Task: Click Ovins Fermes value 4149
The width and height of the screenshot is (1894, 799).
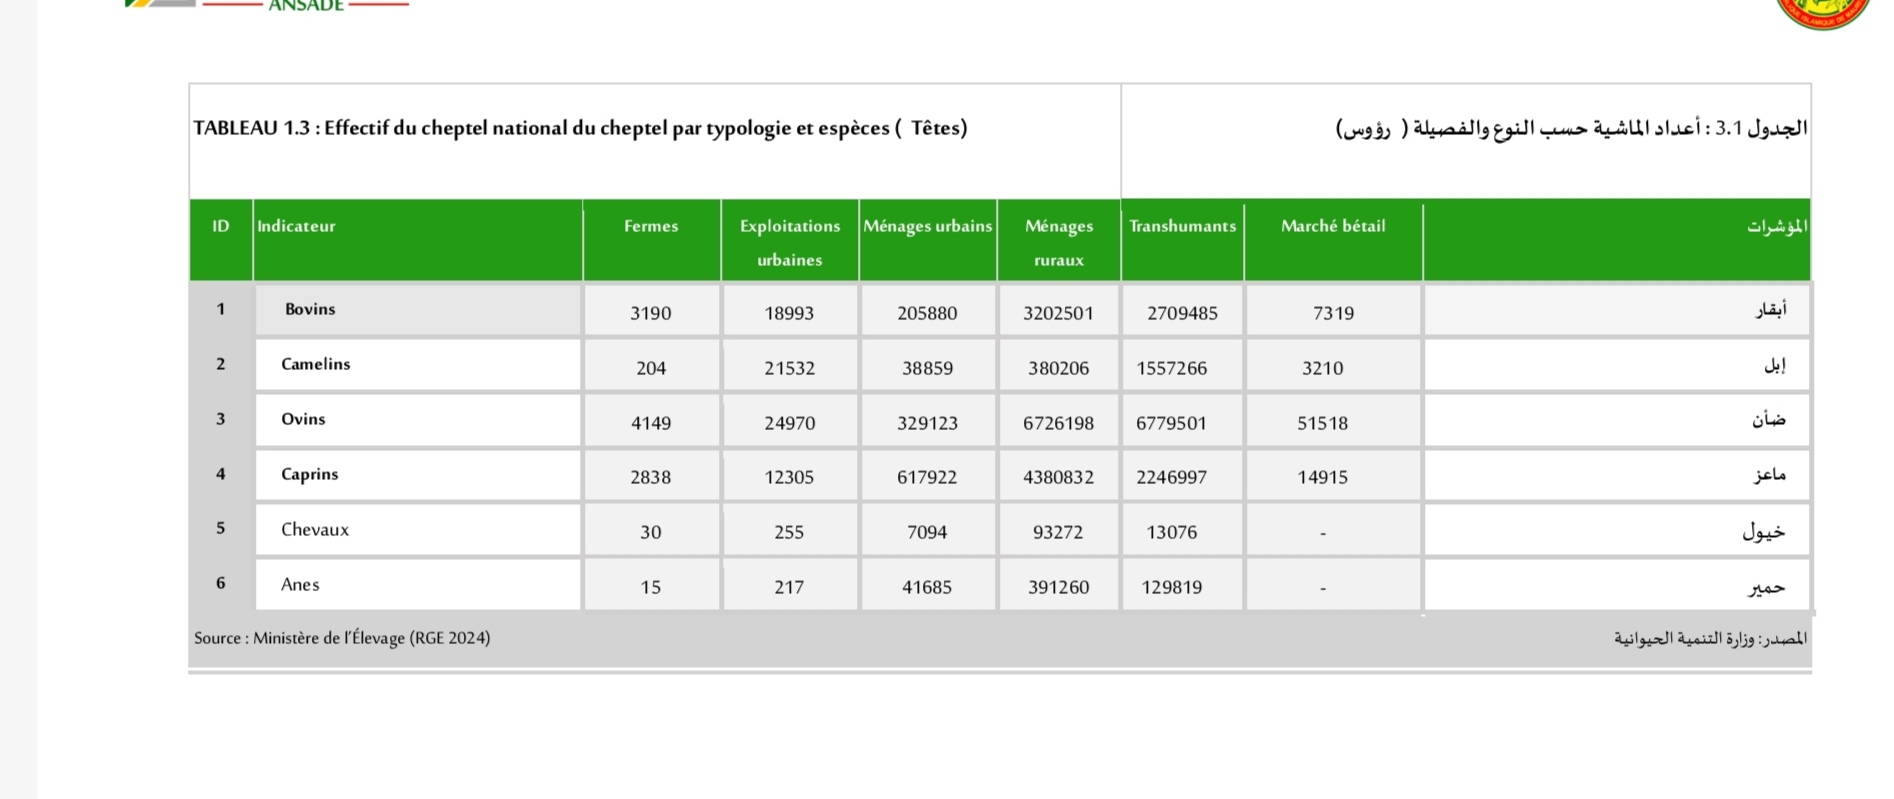Action: coord(651,423)
